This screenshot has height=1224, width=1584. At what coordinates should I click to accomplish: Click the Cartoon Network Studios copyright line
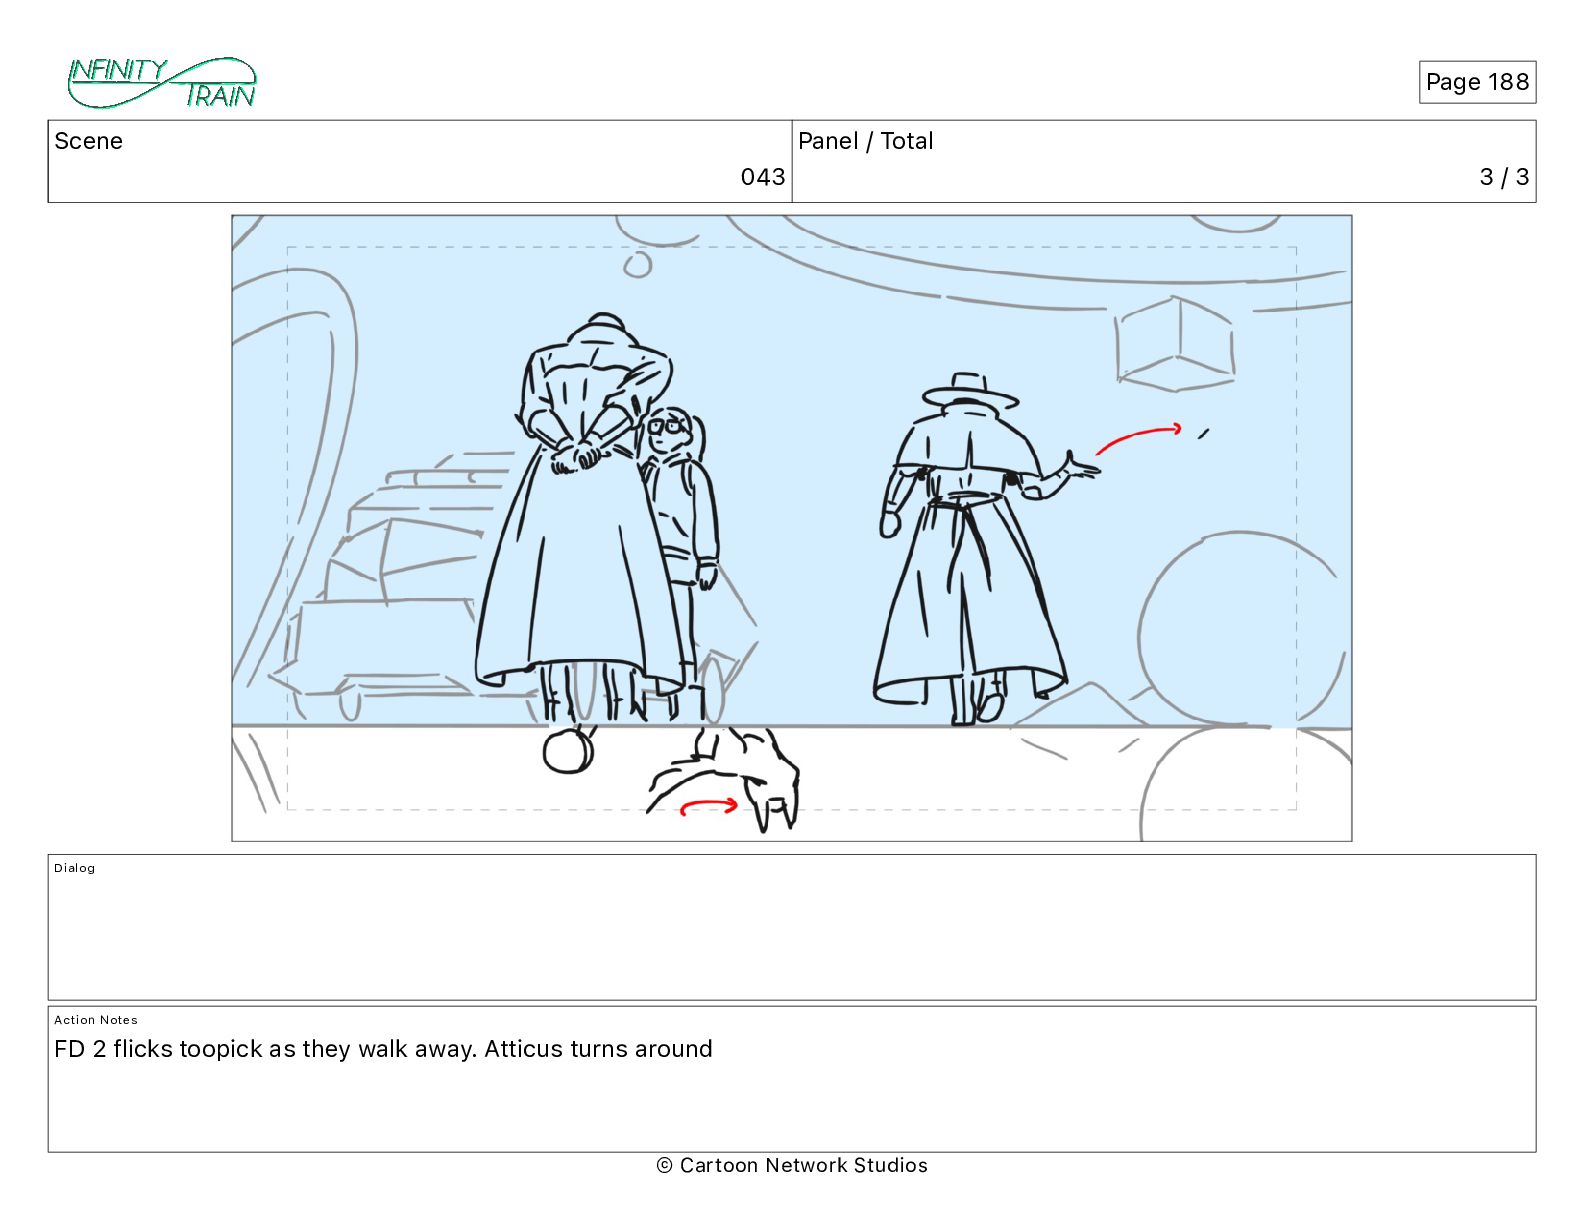click(x=792, y=1165)
